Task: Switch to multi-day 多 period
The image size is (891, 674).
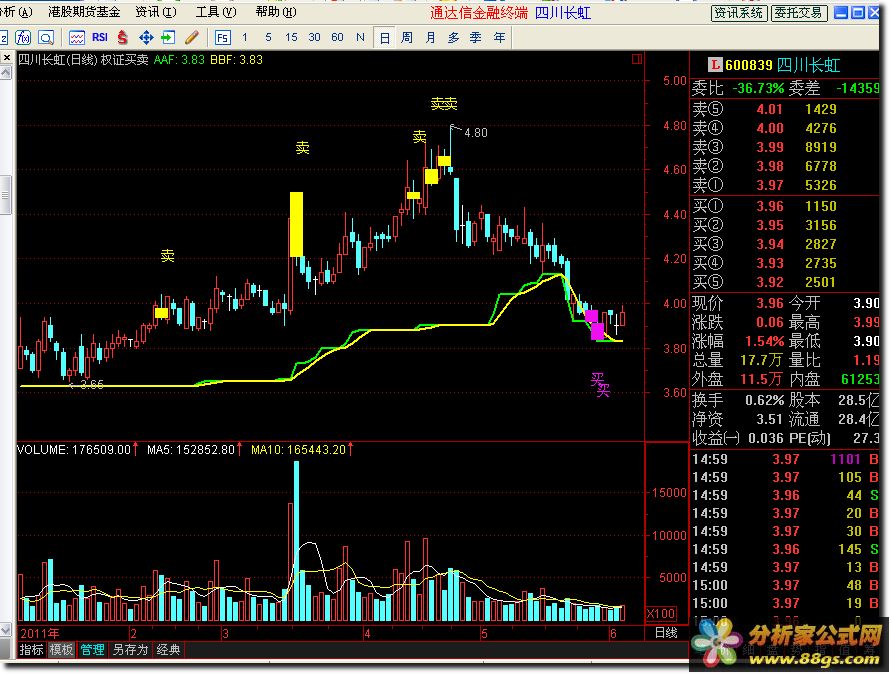Action: (453, 38)
